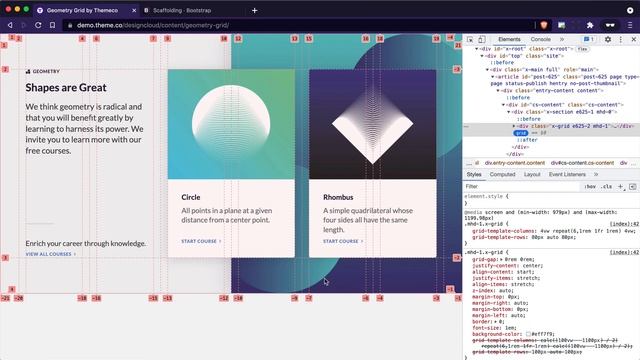Screen dimensions: 640x360
Task: Open a new browser tab
Action: point(254,10)
